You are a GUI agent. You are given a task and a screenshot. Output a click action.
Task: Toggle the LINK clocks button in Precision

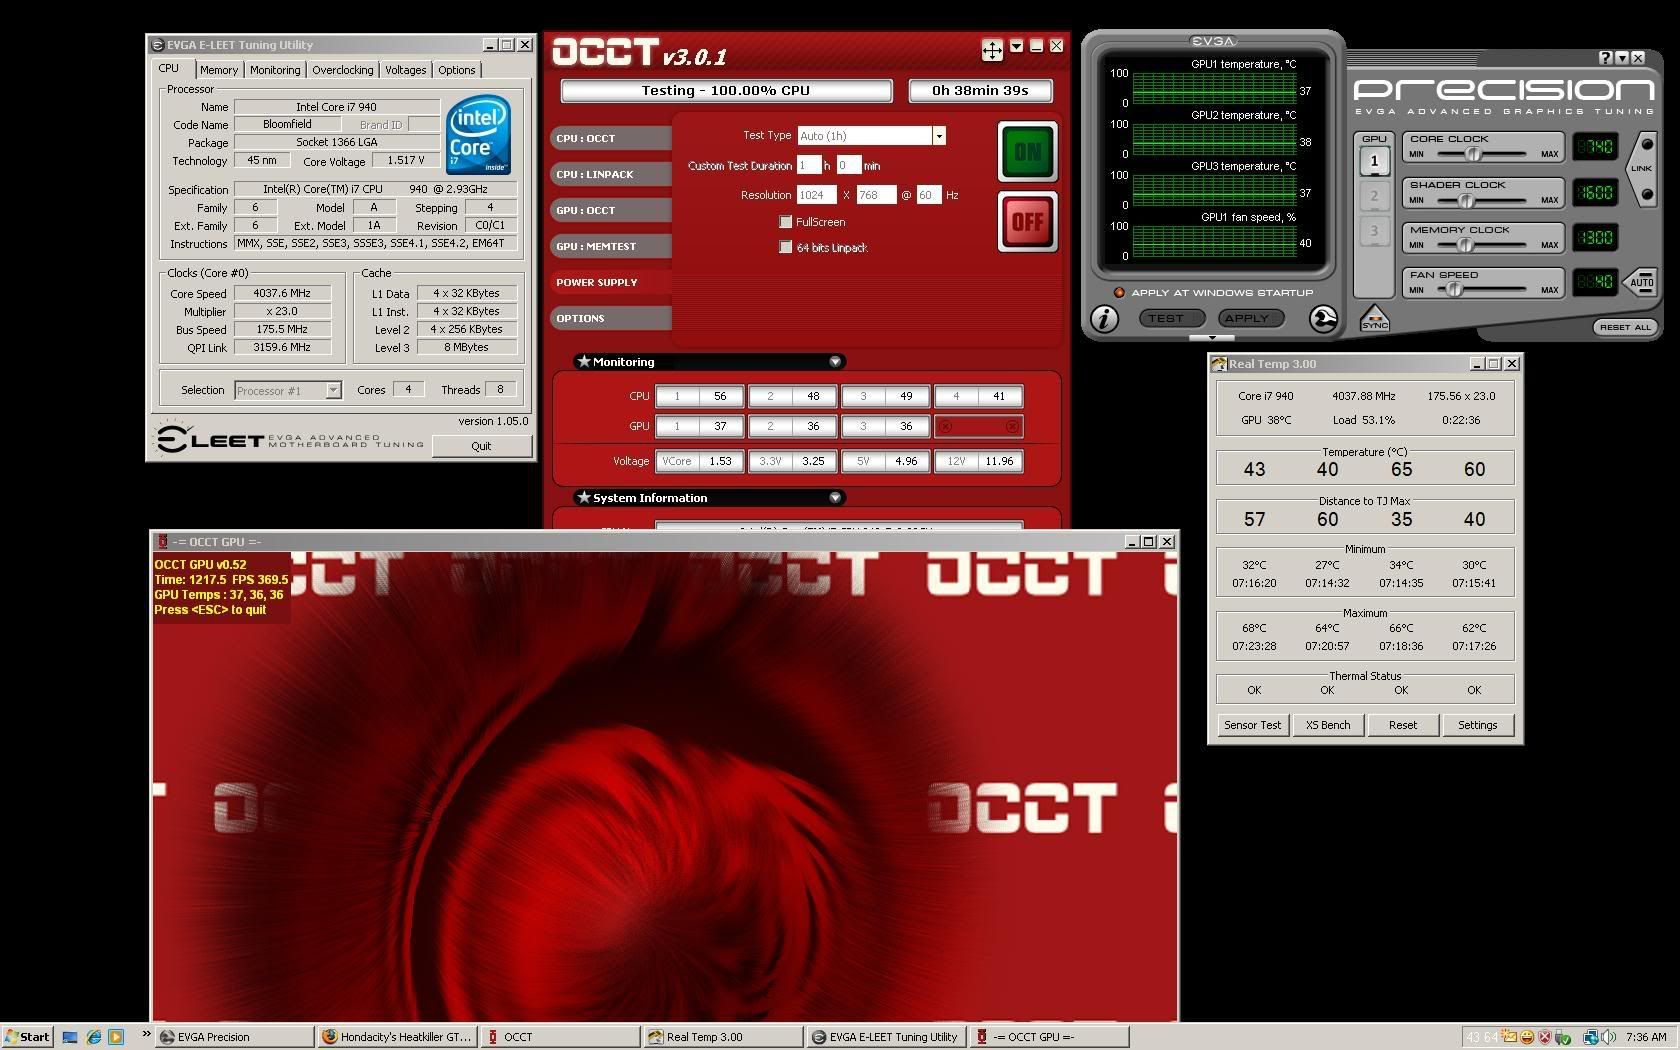pyautogui.click(x=1642, y=169)
